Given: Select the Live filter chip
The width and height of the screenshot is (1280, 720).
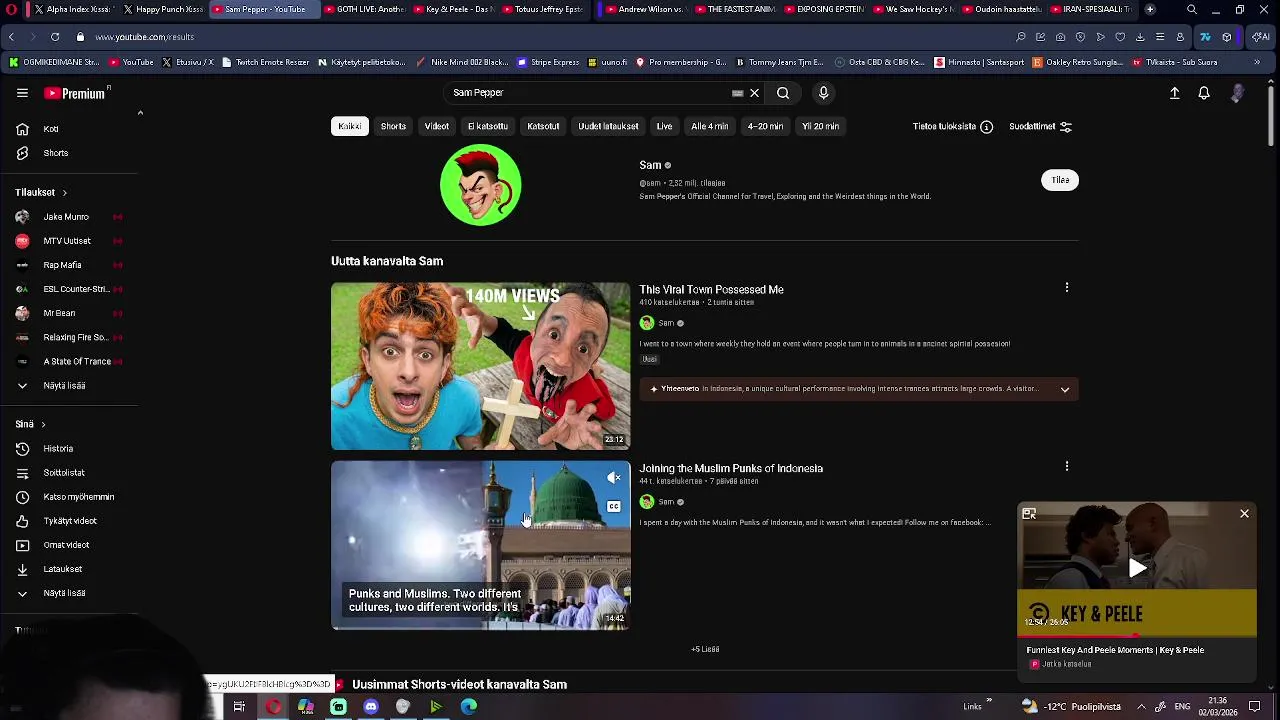Looking at the screenshot, I should click(x=664, y=127).
